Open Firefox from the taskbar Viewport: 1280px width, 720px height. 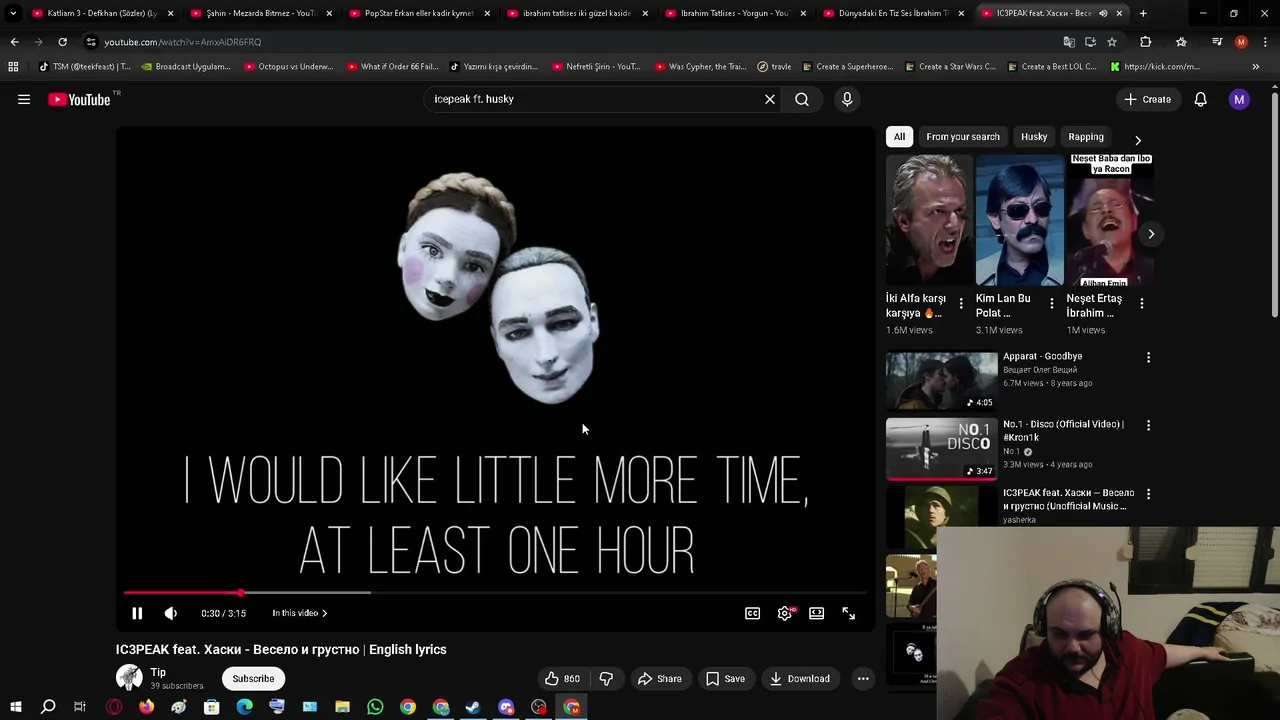click(146, 707)
